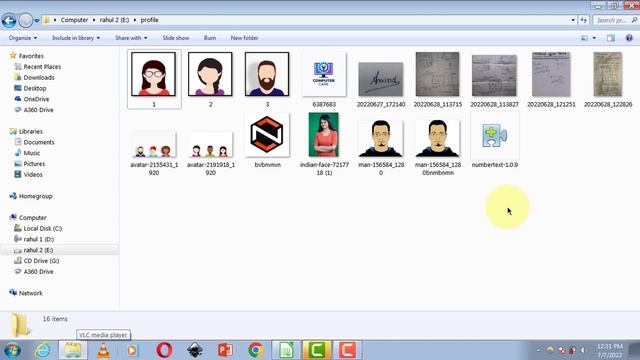
Task: Change the view using the view icon
Action: click(584, 38)
